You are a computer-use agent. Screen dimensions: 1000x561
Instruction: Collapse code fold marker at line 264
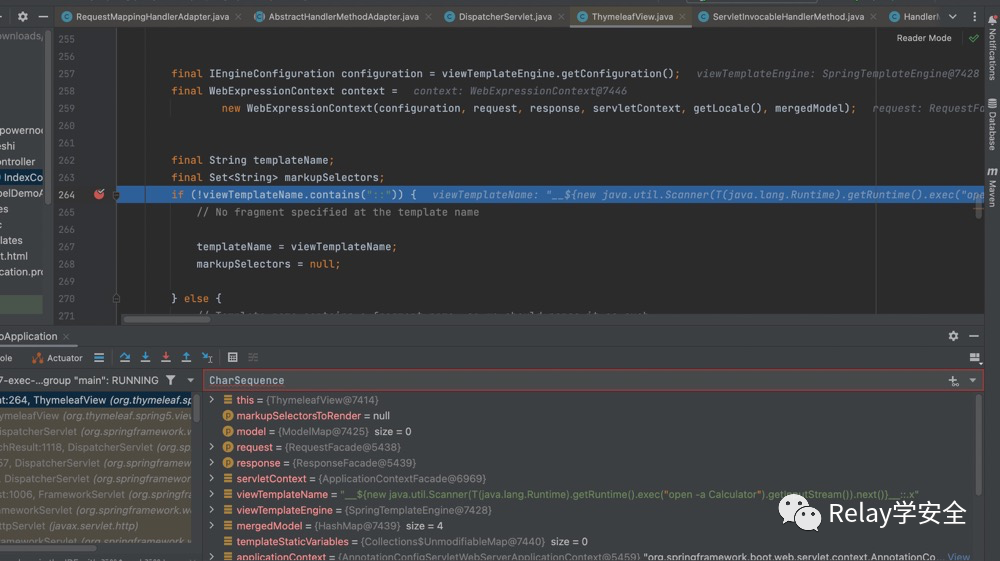pyautogui.click(x=116, y=194)
